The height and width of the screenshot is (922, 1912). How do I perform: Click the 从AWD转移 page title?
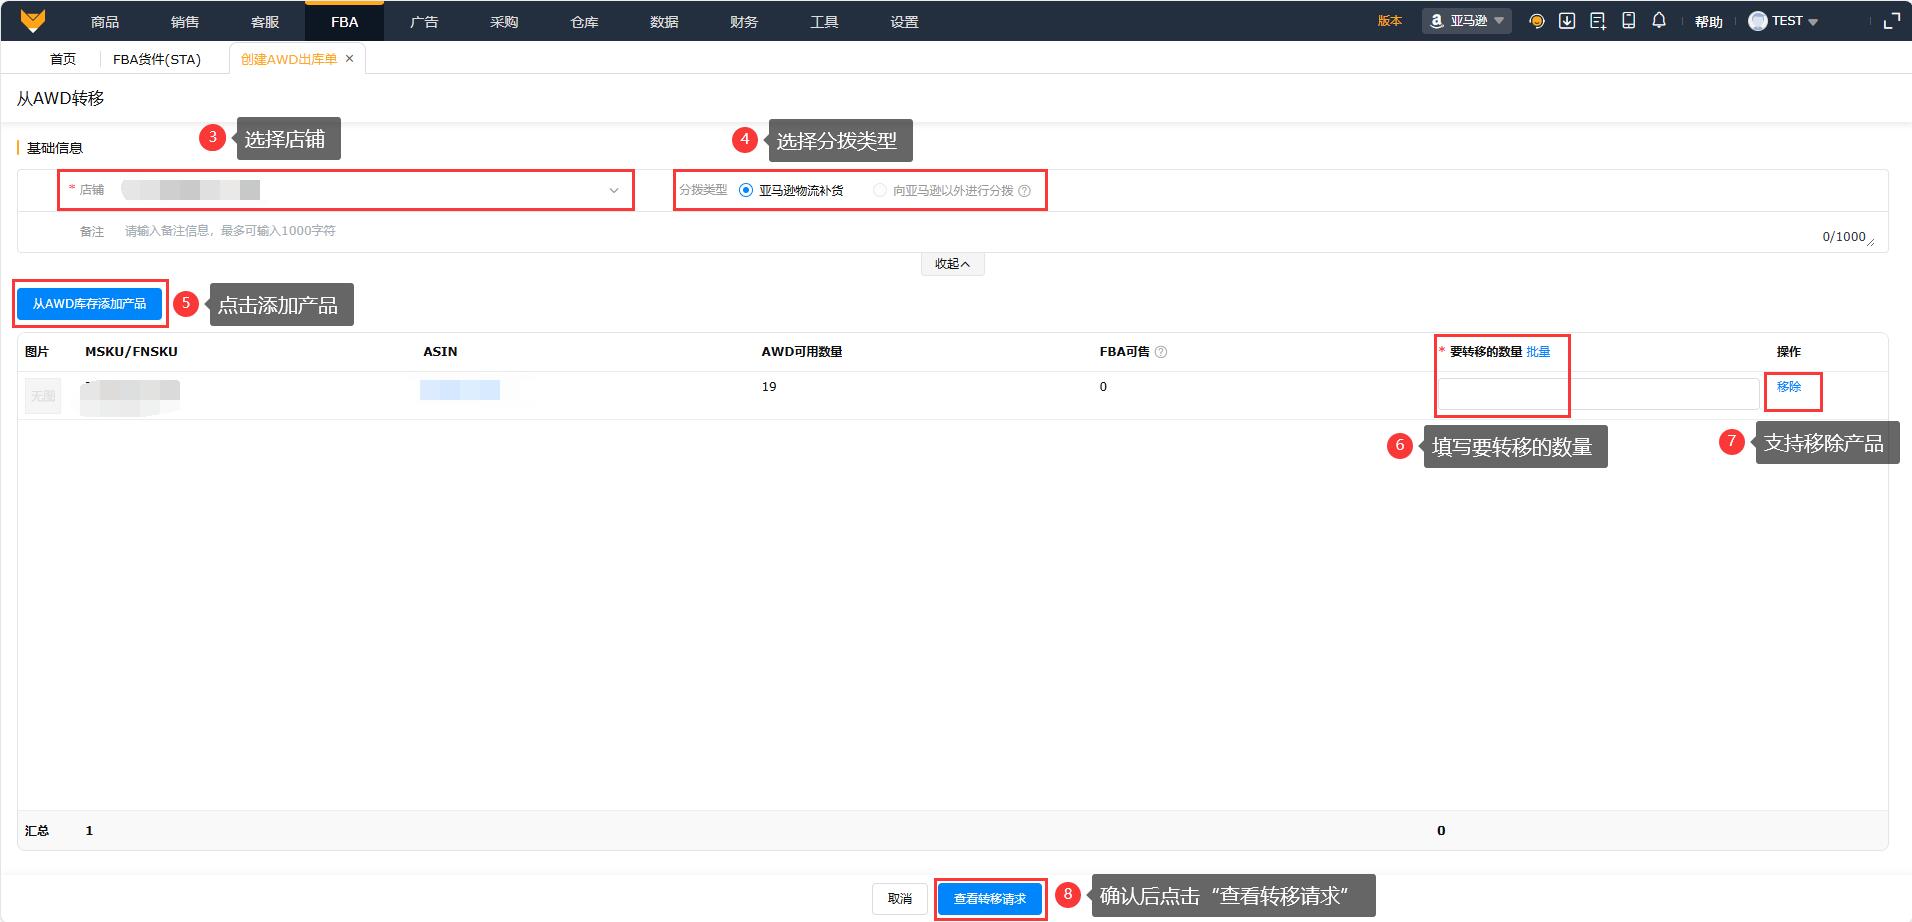(x=60, y=98)
